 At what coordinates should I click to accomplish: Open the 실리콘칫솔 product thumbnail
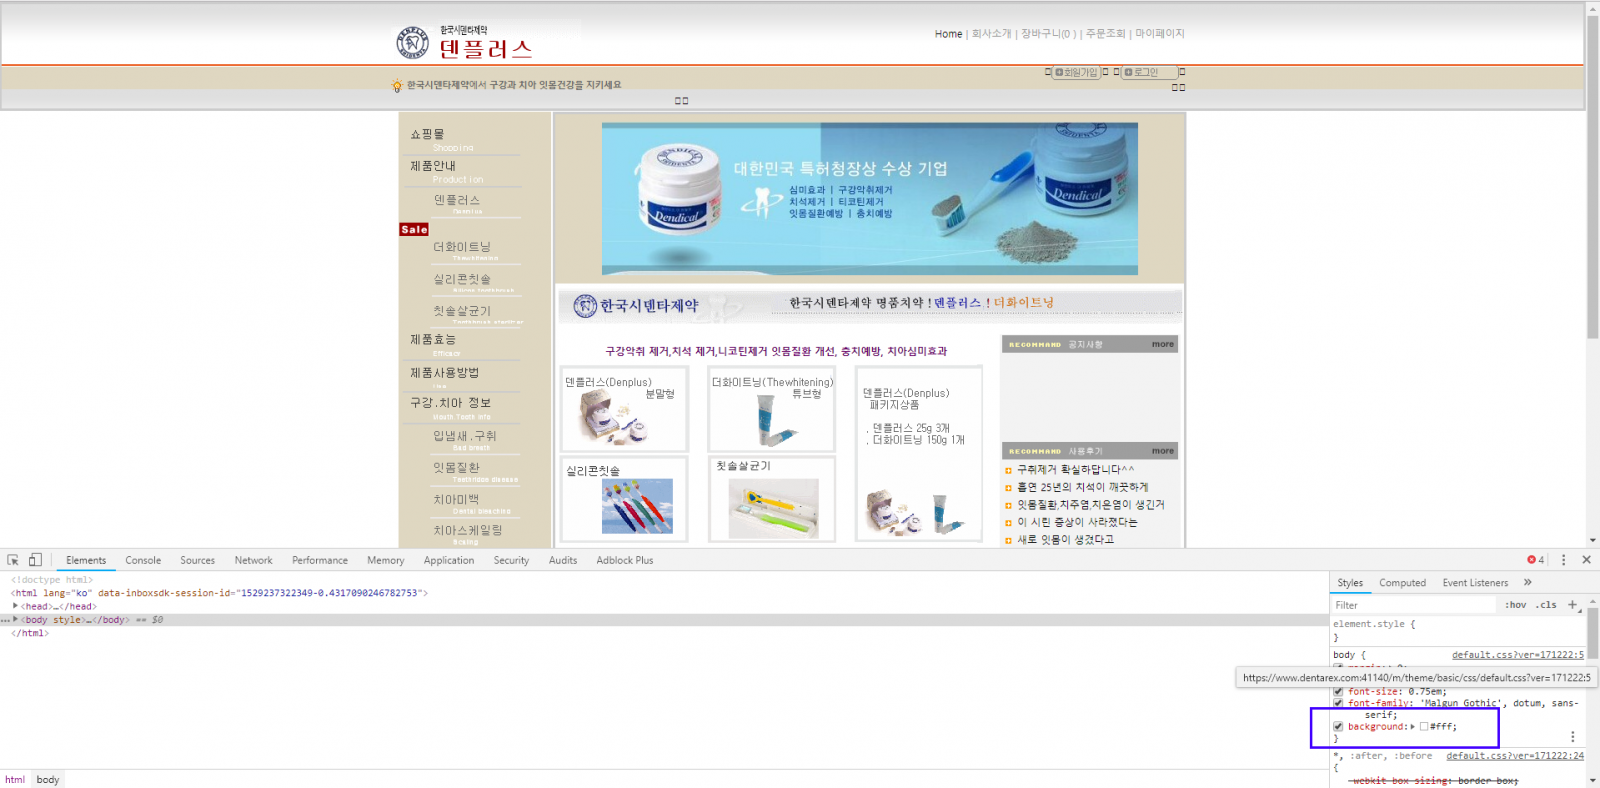click(624, 499)
